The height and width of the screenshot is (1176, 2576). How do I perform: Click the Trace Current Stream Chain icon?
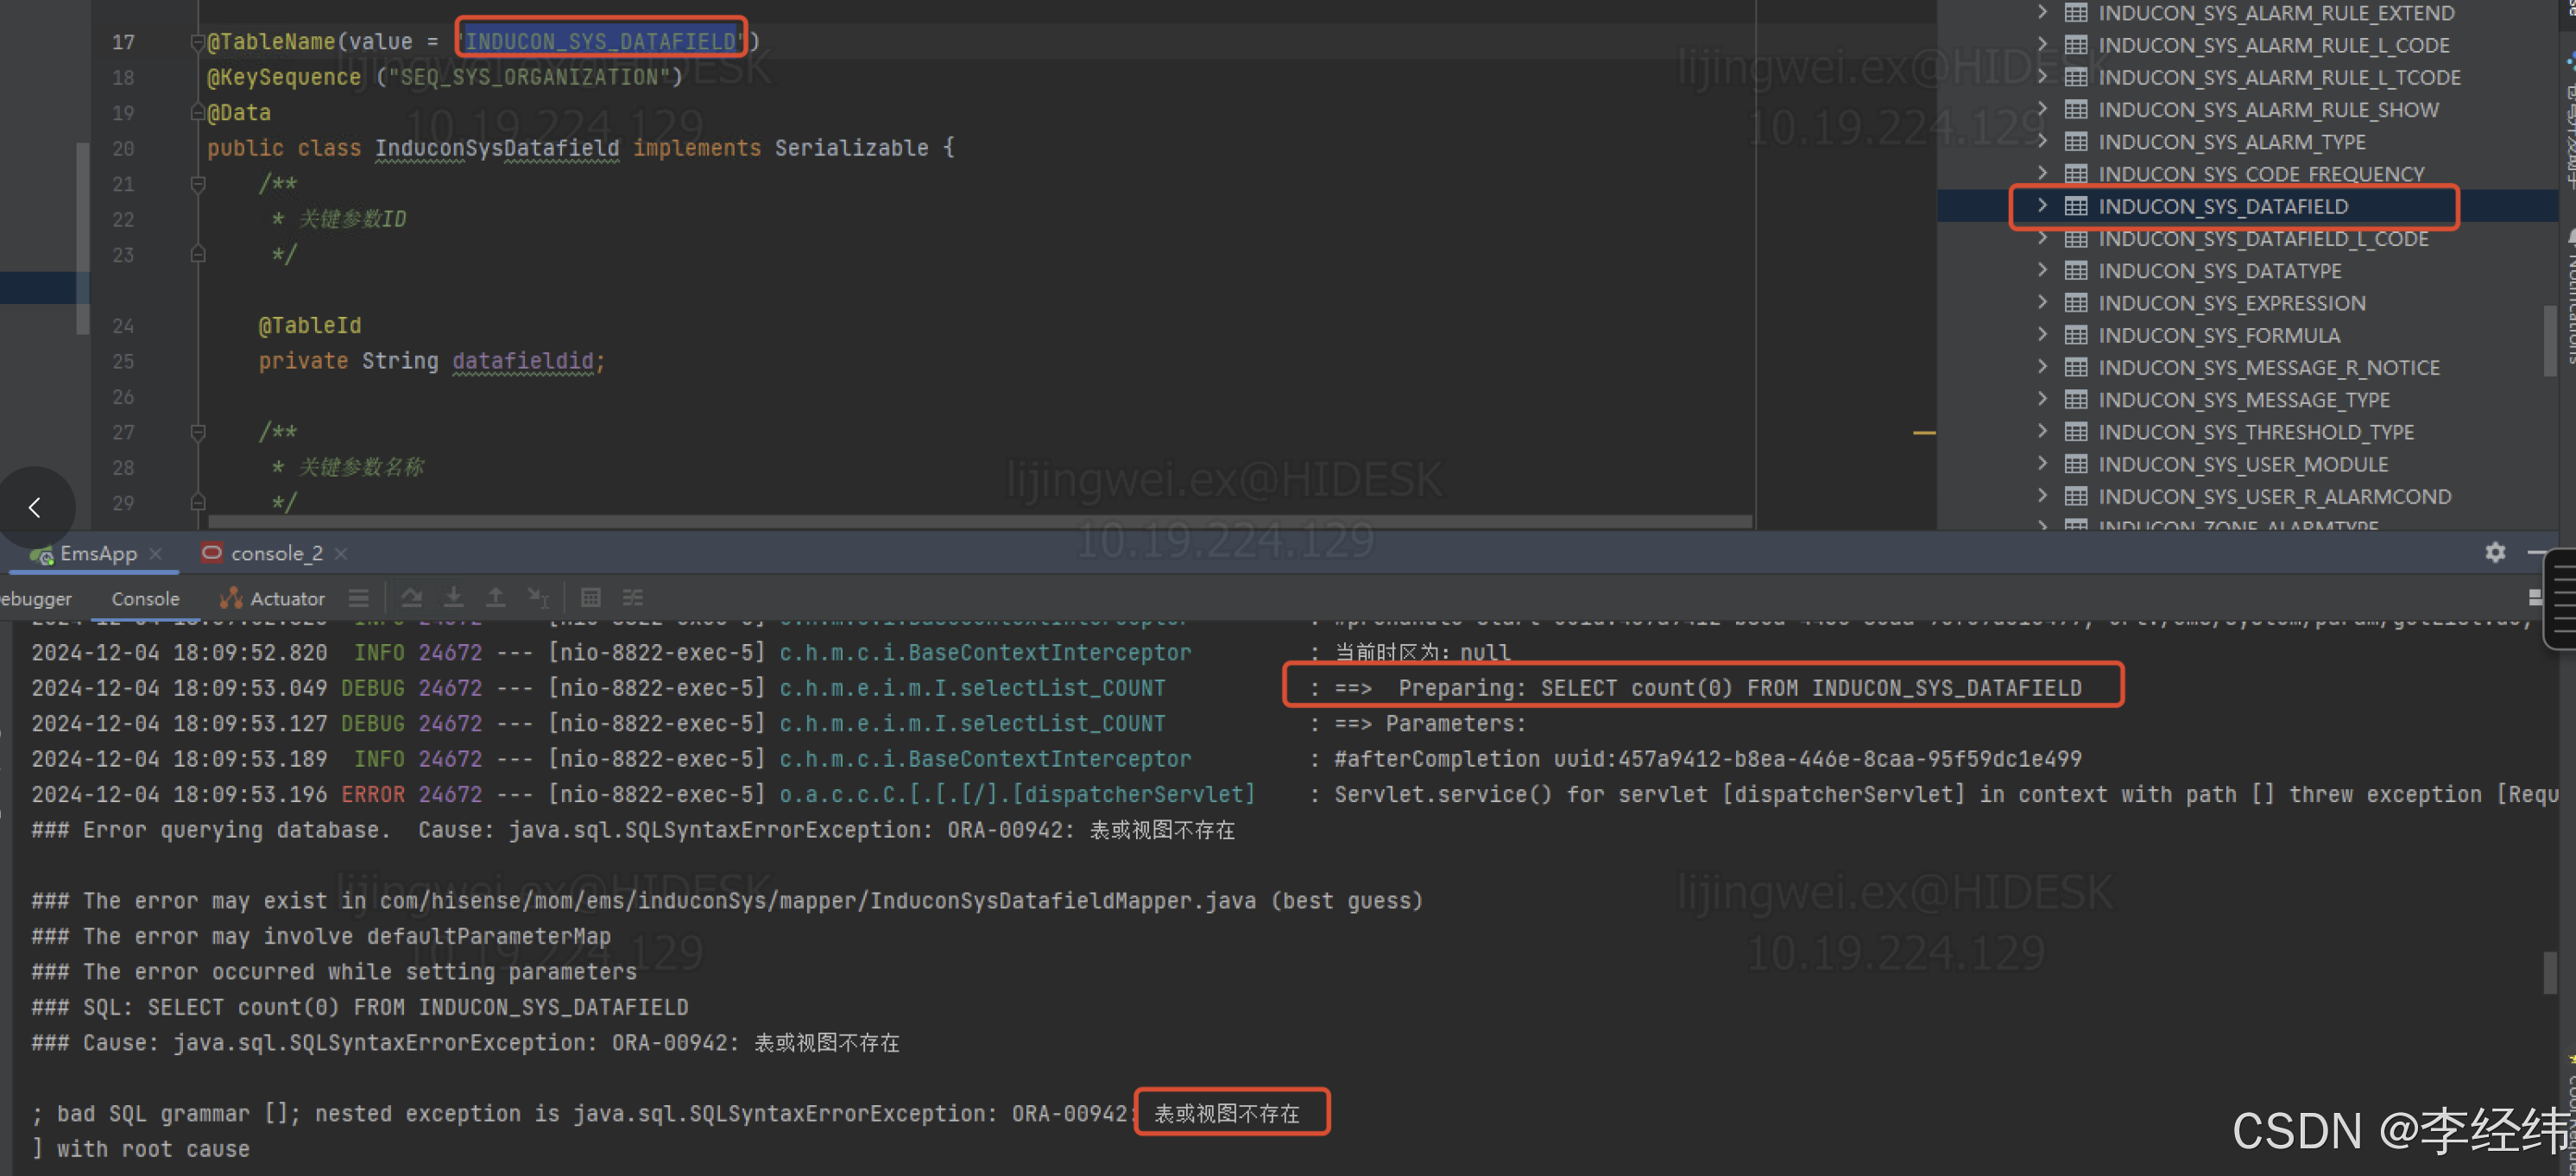[633, 598]
